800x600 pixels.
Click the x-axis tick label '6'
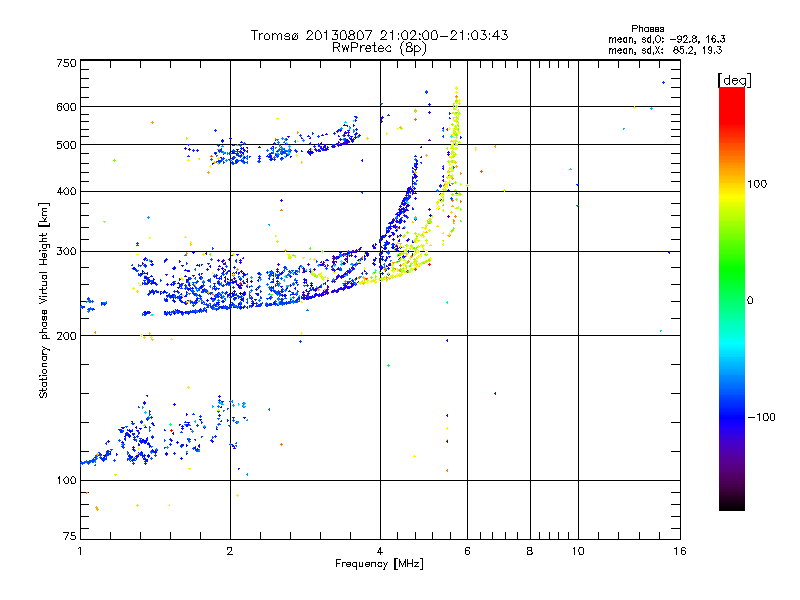tap(467, 551)
